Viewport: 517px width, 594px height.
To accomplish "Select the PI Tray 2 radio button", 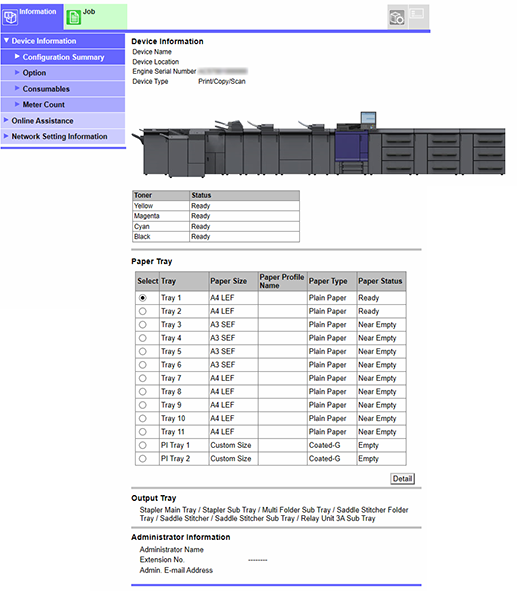I will tap(142, 459).
